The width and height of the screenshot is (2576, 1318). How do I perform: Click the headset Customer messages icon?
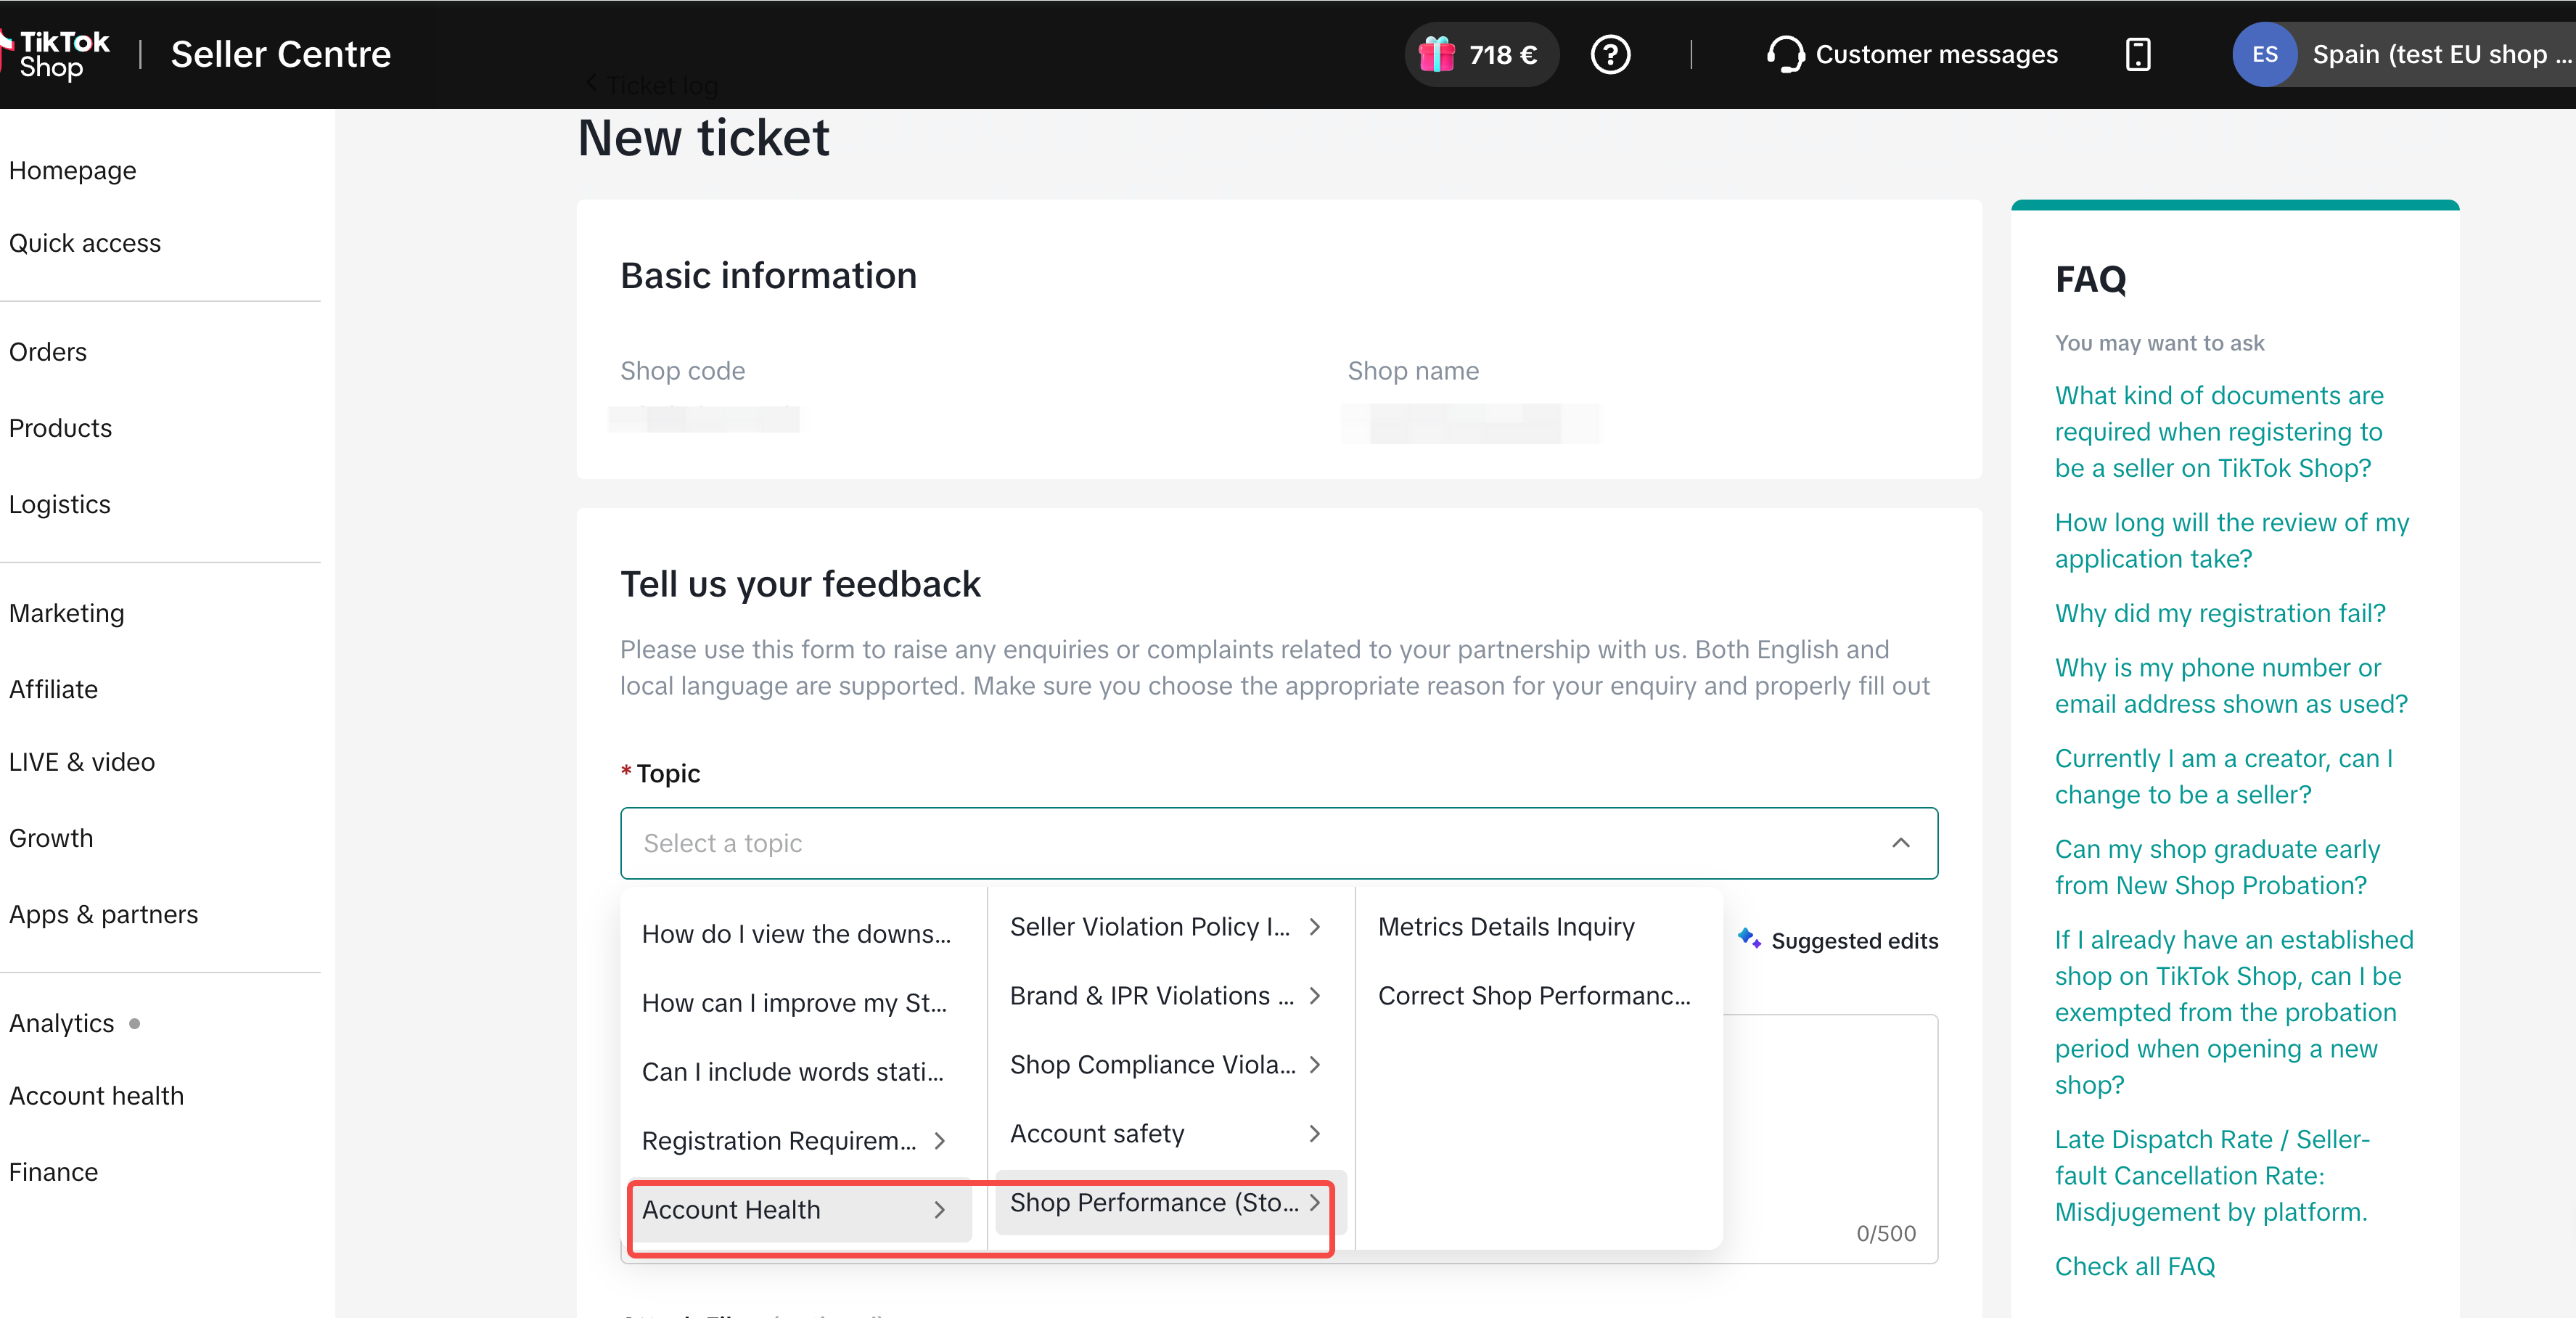(x=1786, y=54)
